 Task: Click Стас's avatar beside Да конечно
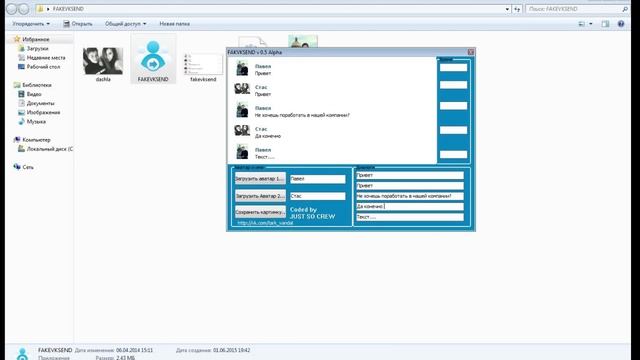(x=242, y=131)
